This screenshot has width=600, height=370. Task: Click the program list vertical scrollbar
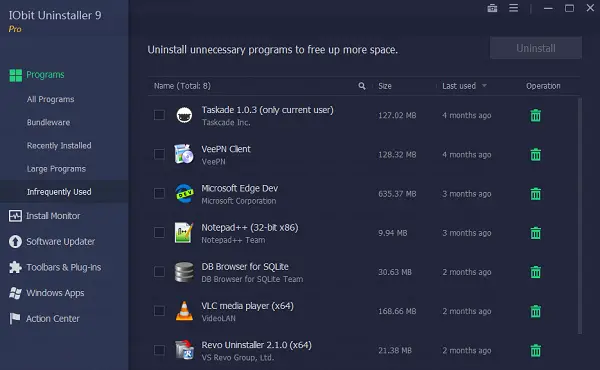pyautogui.click(x=580, y=216)
